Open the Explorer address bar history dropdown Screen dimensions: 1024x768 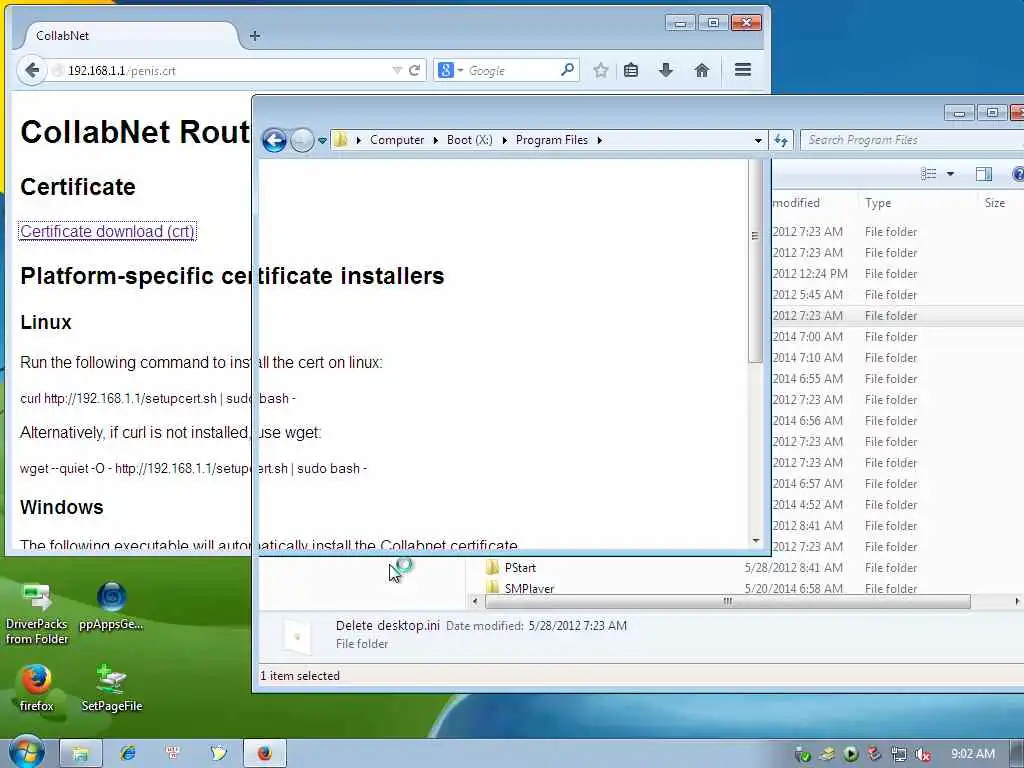758,140
